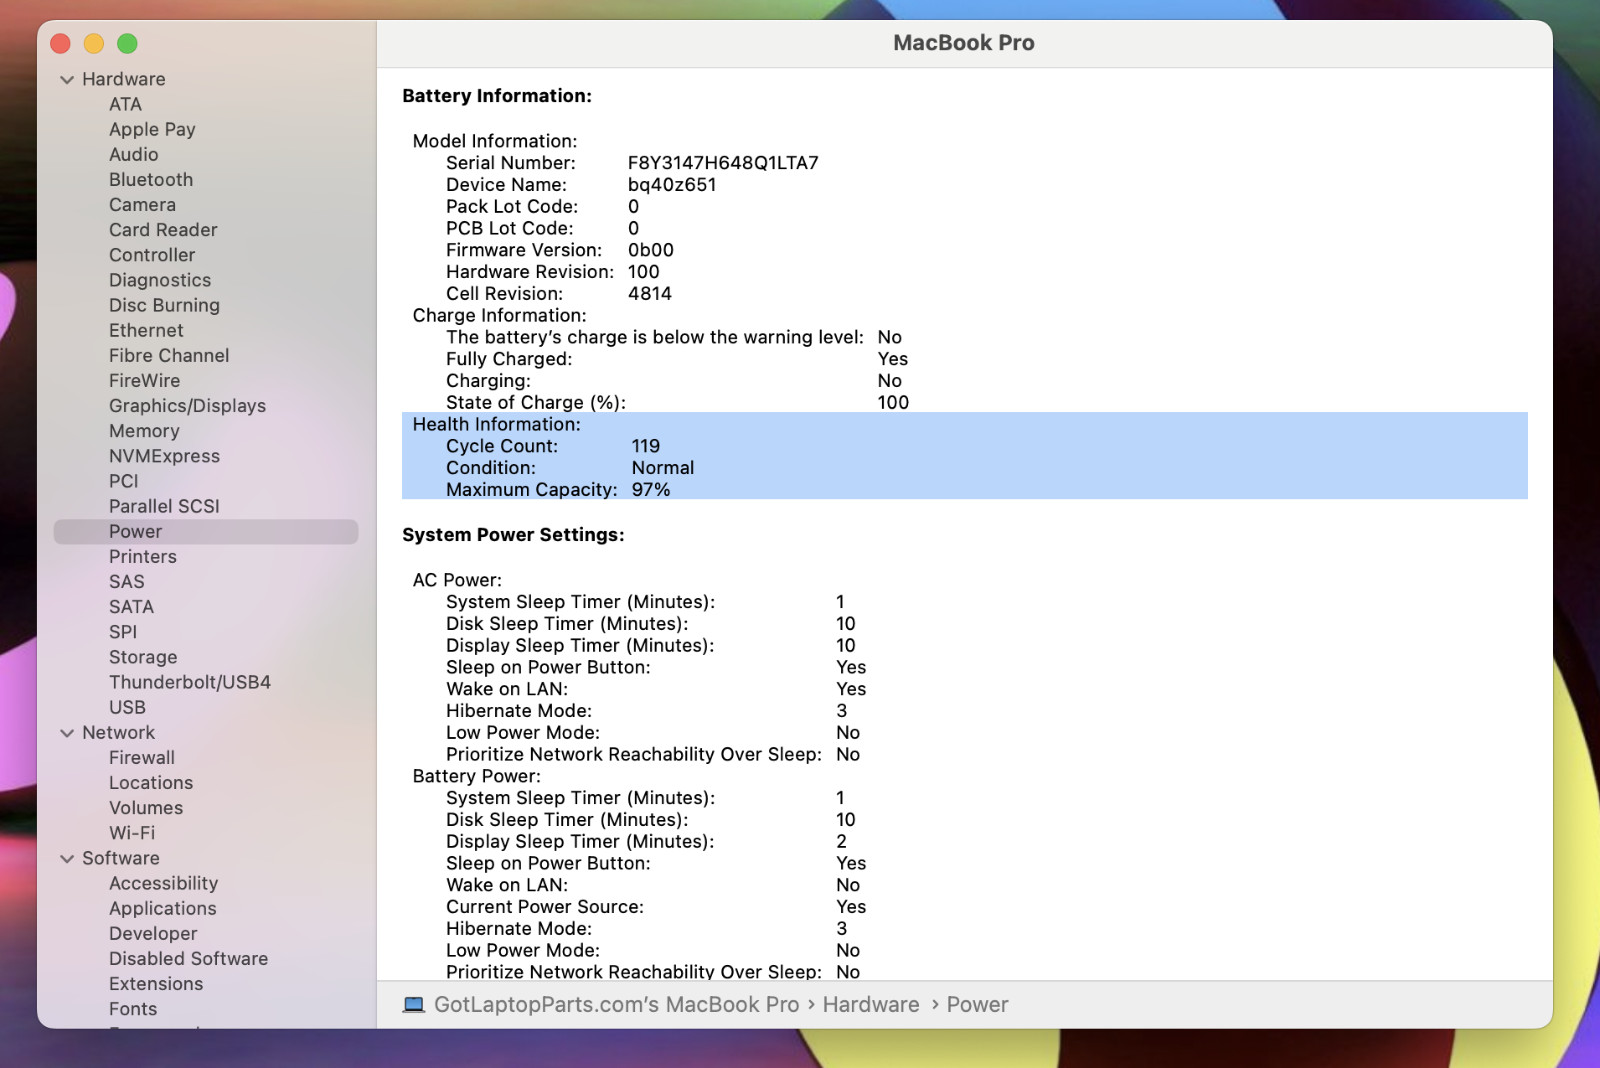1600x1068 pixels.
Task: Click the Battery Information heading
Action: tap(497, 96)
